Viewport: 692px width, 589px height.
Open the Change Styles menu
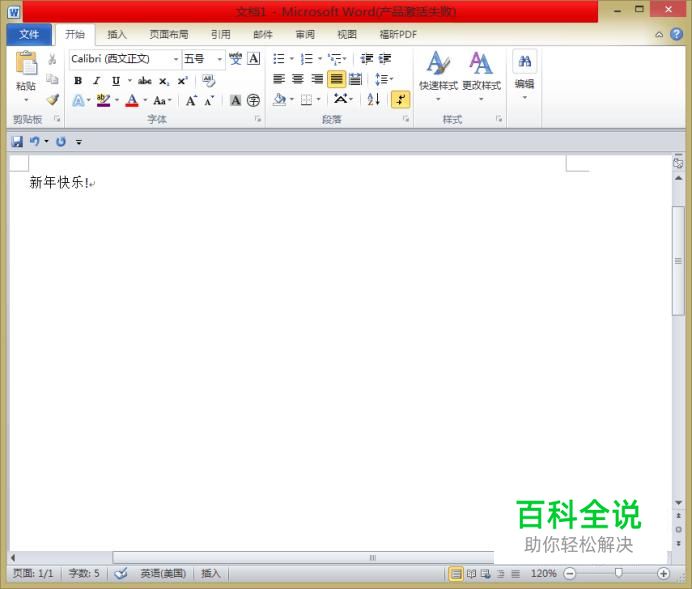(x=481, y=76)
